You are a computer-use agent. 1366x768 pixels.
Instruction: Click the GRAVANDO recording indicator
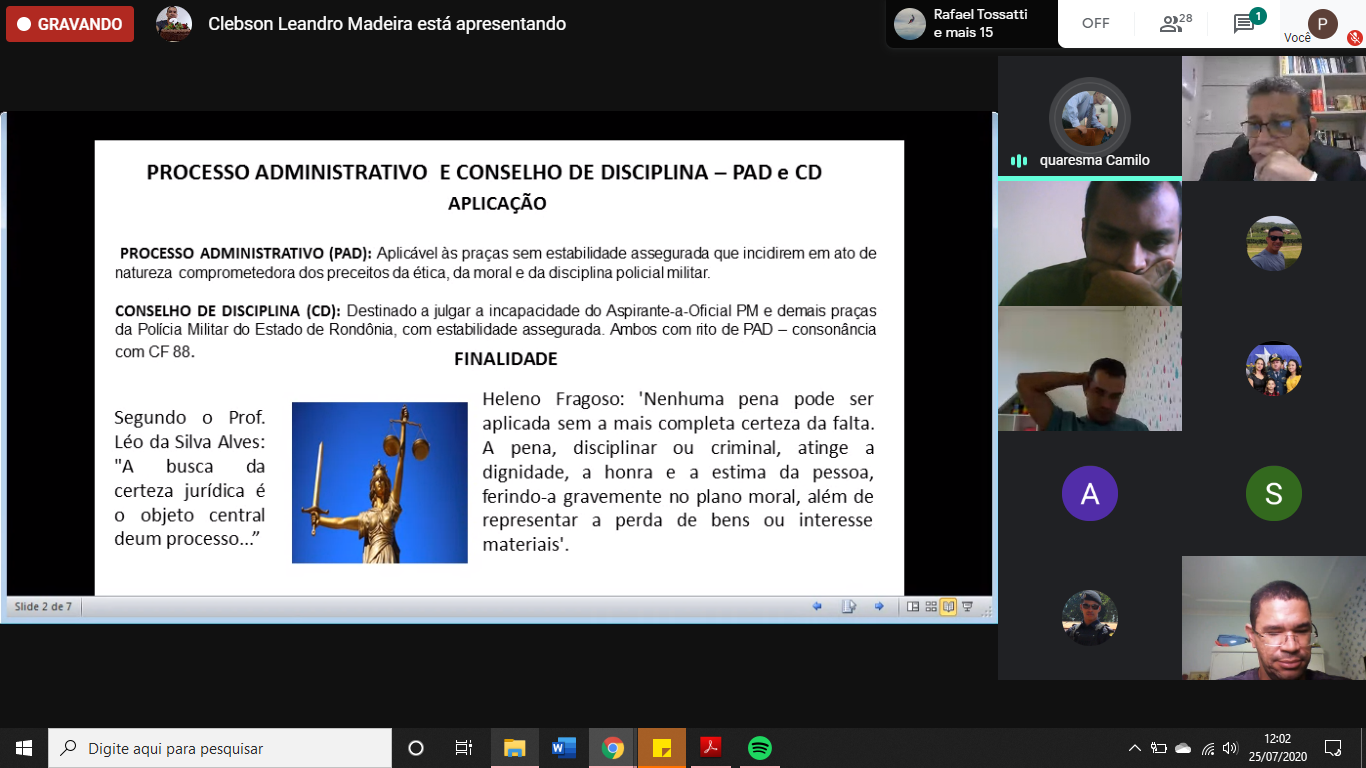pos(70,24)
